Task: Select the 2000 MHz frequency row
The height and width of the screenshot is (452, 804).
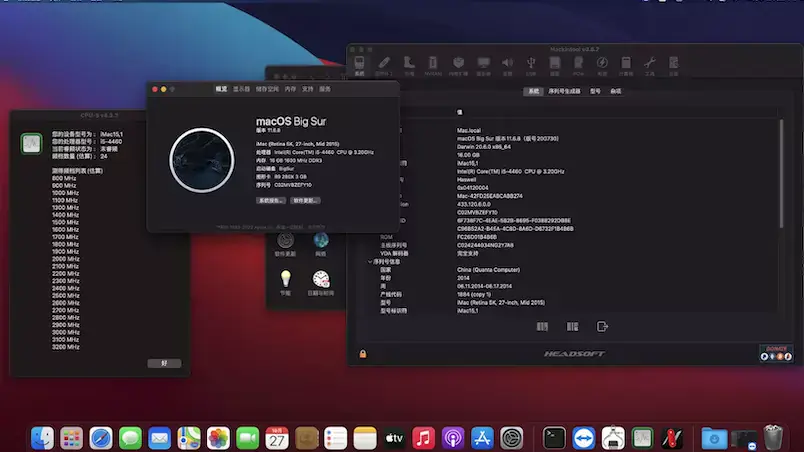Action: [66, 259]
